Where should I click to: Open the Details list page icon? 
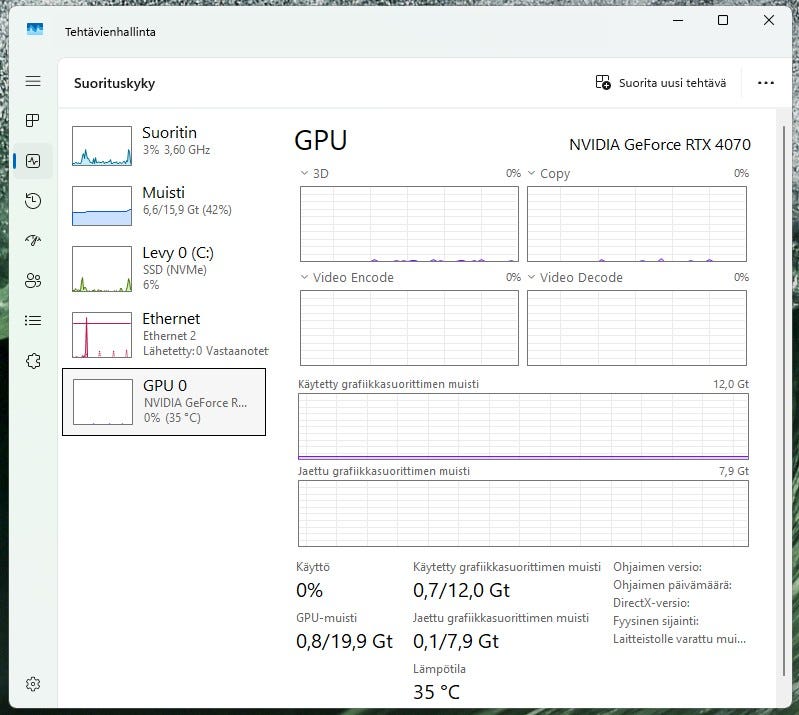(33, 321)
